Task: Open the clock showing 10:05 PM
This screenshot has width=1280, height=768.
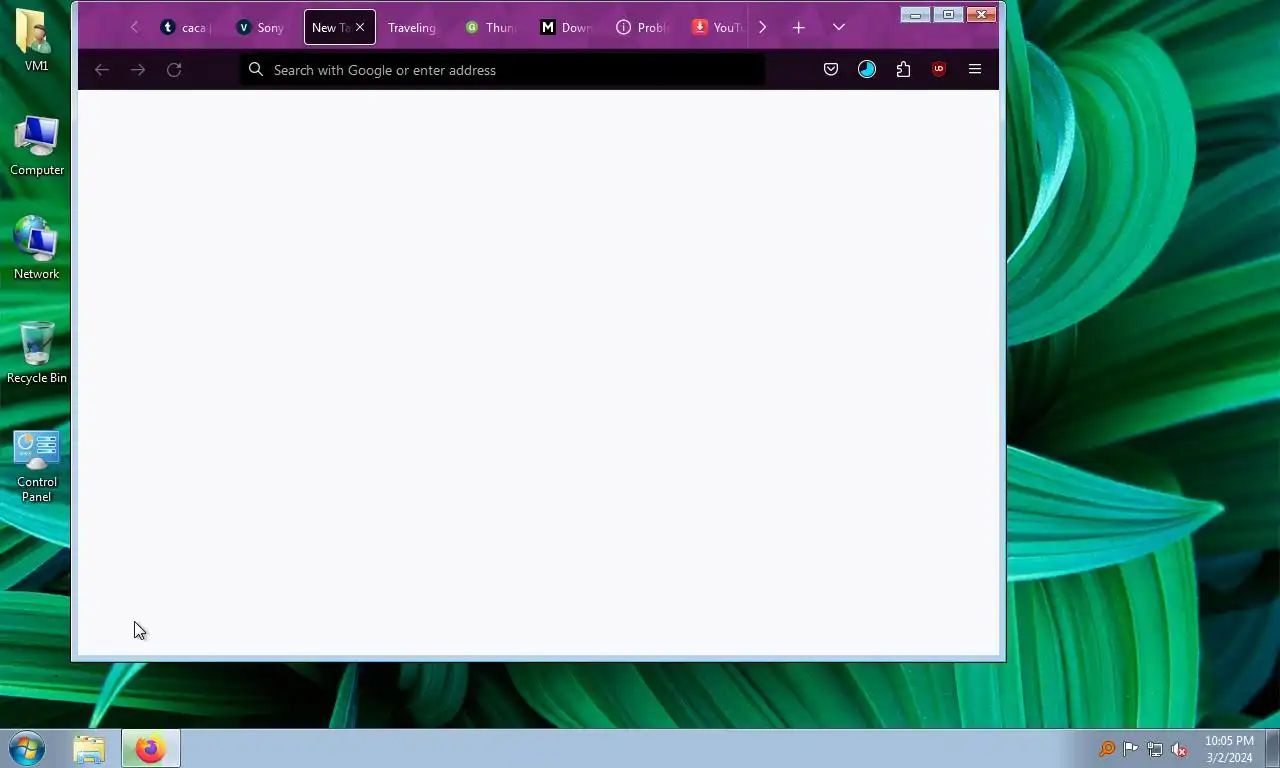Action: 1229,749
